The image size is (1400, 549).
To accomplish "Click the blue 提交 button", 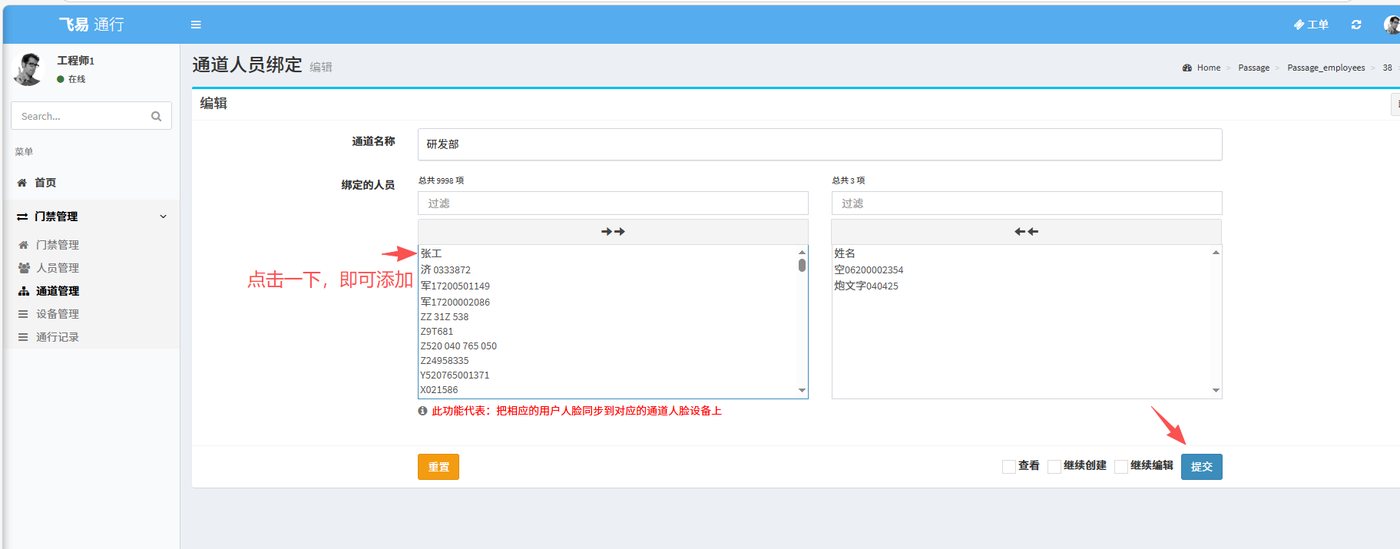I will (x=1201, y=467).
